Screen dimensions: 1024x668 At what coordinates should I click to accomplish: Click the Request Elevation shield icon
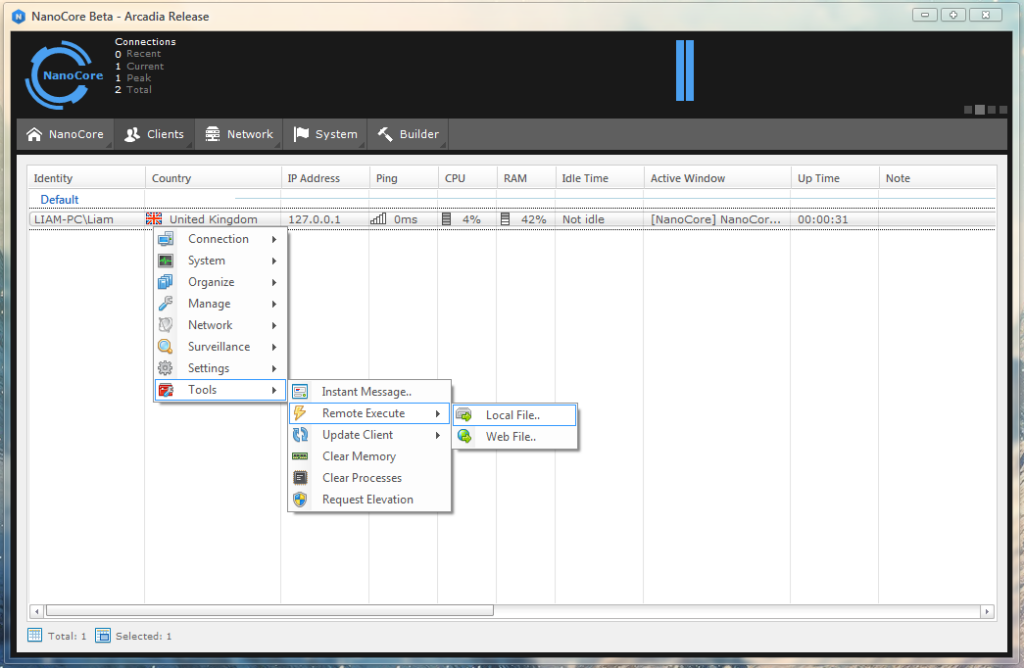[300, 500]
